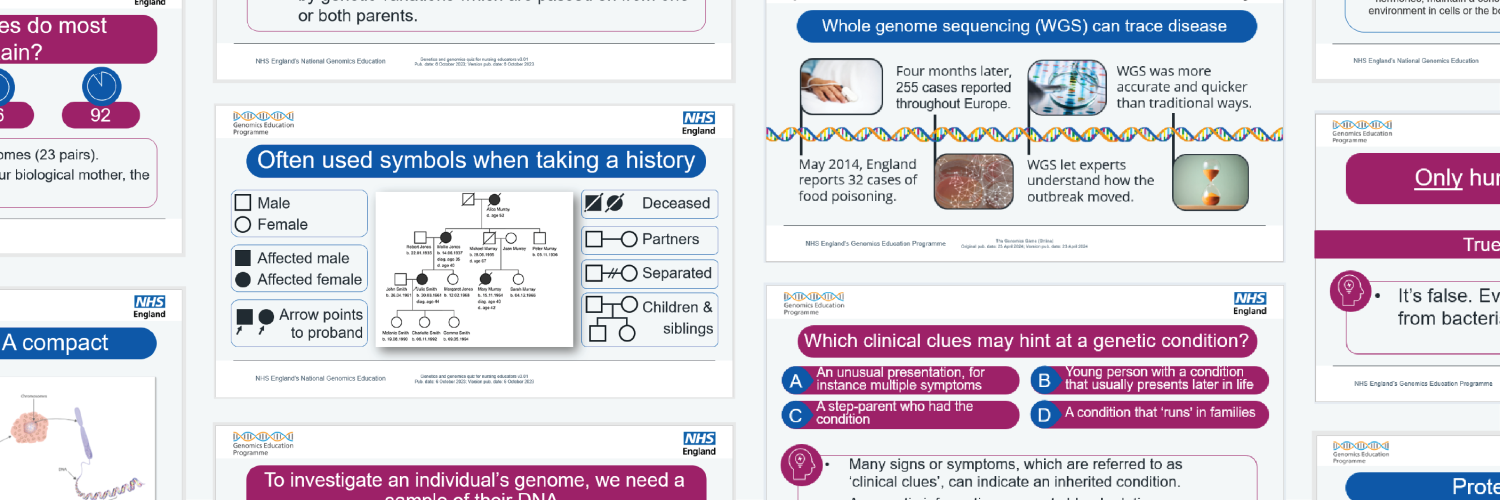1500x500 pixels.
Task: Select the Partners pedigree symbol
Action: tap(610, 240)
